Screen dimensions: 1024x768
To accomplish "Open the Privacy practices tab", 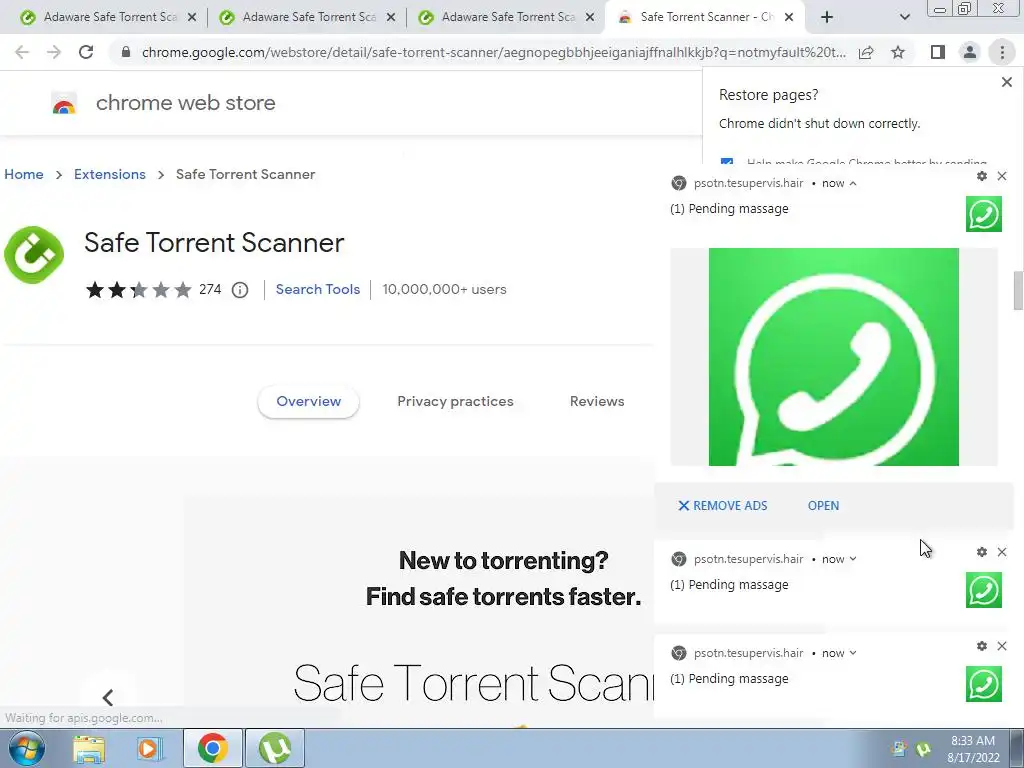I will pos(455,402).
